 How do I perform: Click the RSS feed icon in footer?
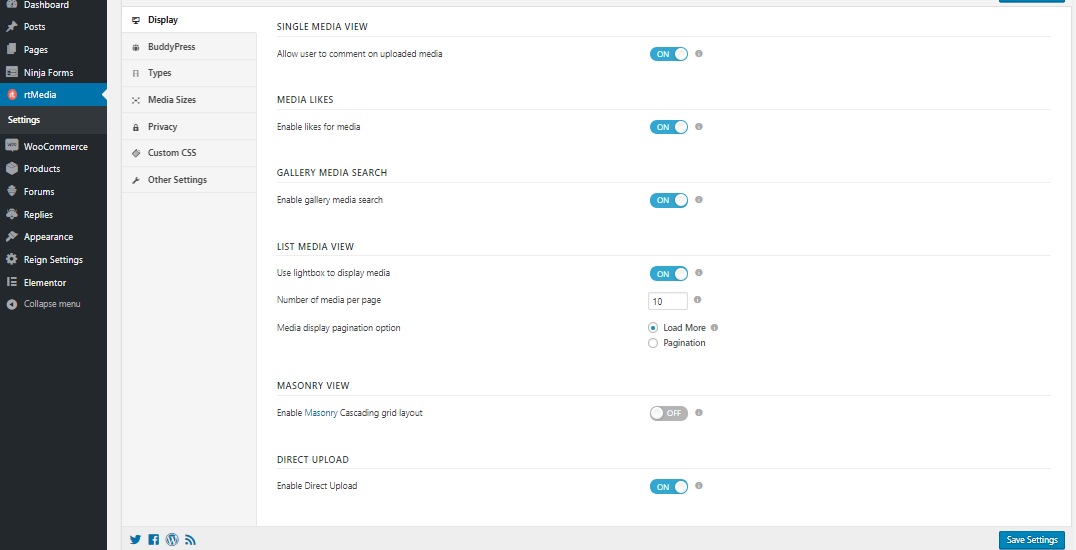[x=191, y=540]
